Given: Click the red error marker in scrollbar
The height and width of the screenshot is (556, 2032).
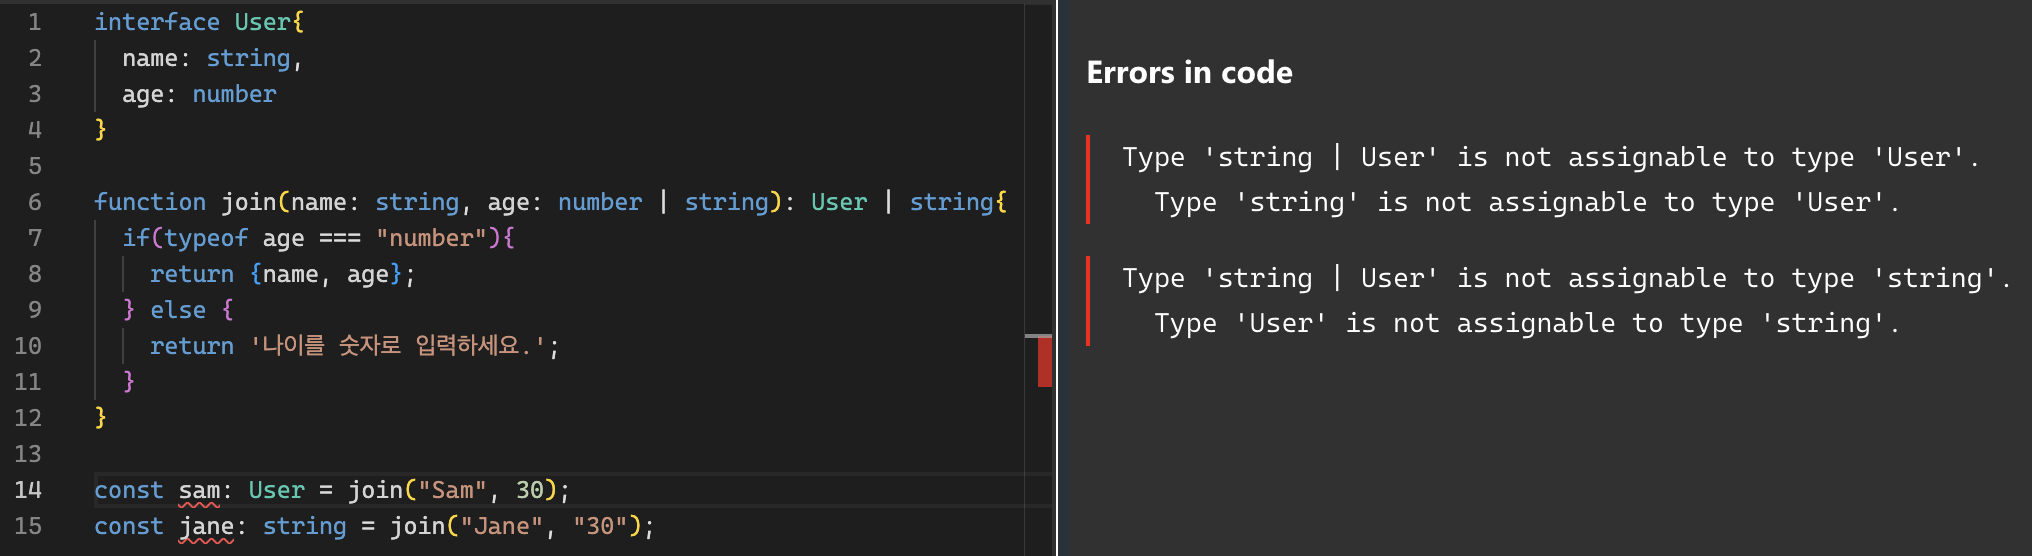Looking at the screenshot, I should pyautogui.click(x=1044, y=361).
